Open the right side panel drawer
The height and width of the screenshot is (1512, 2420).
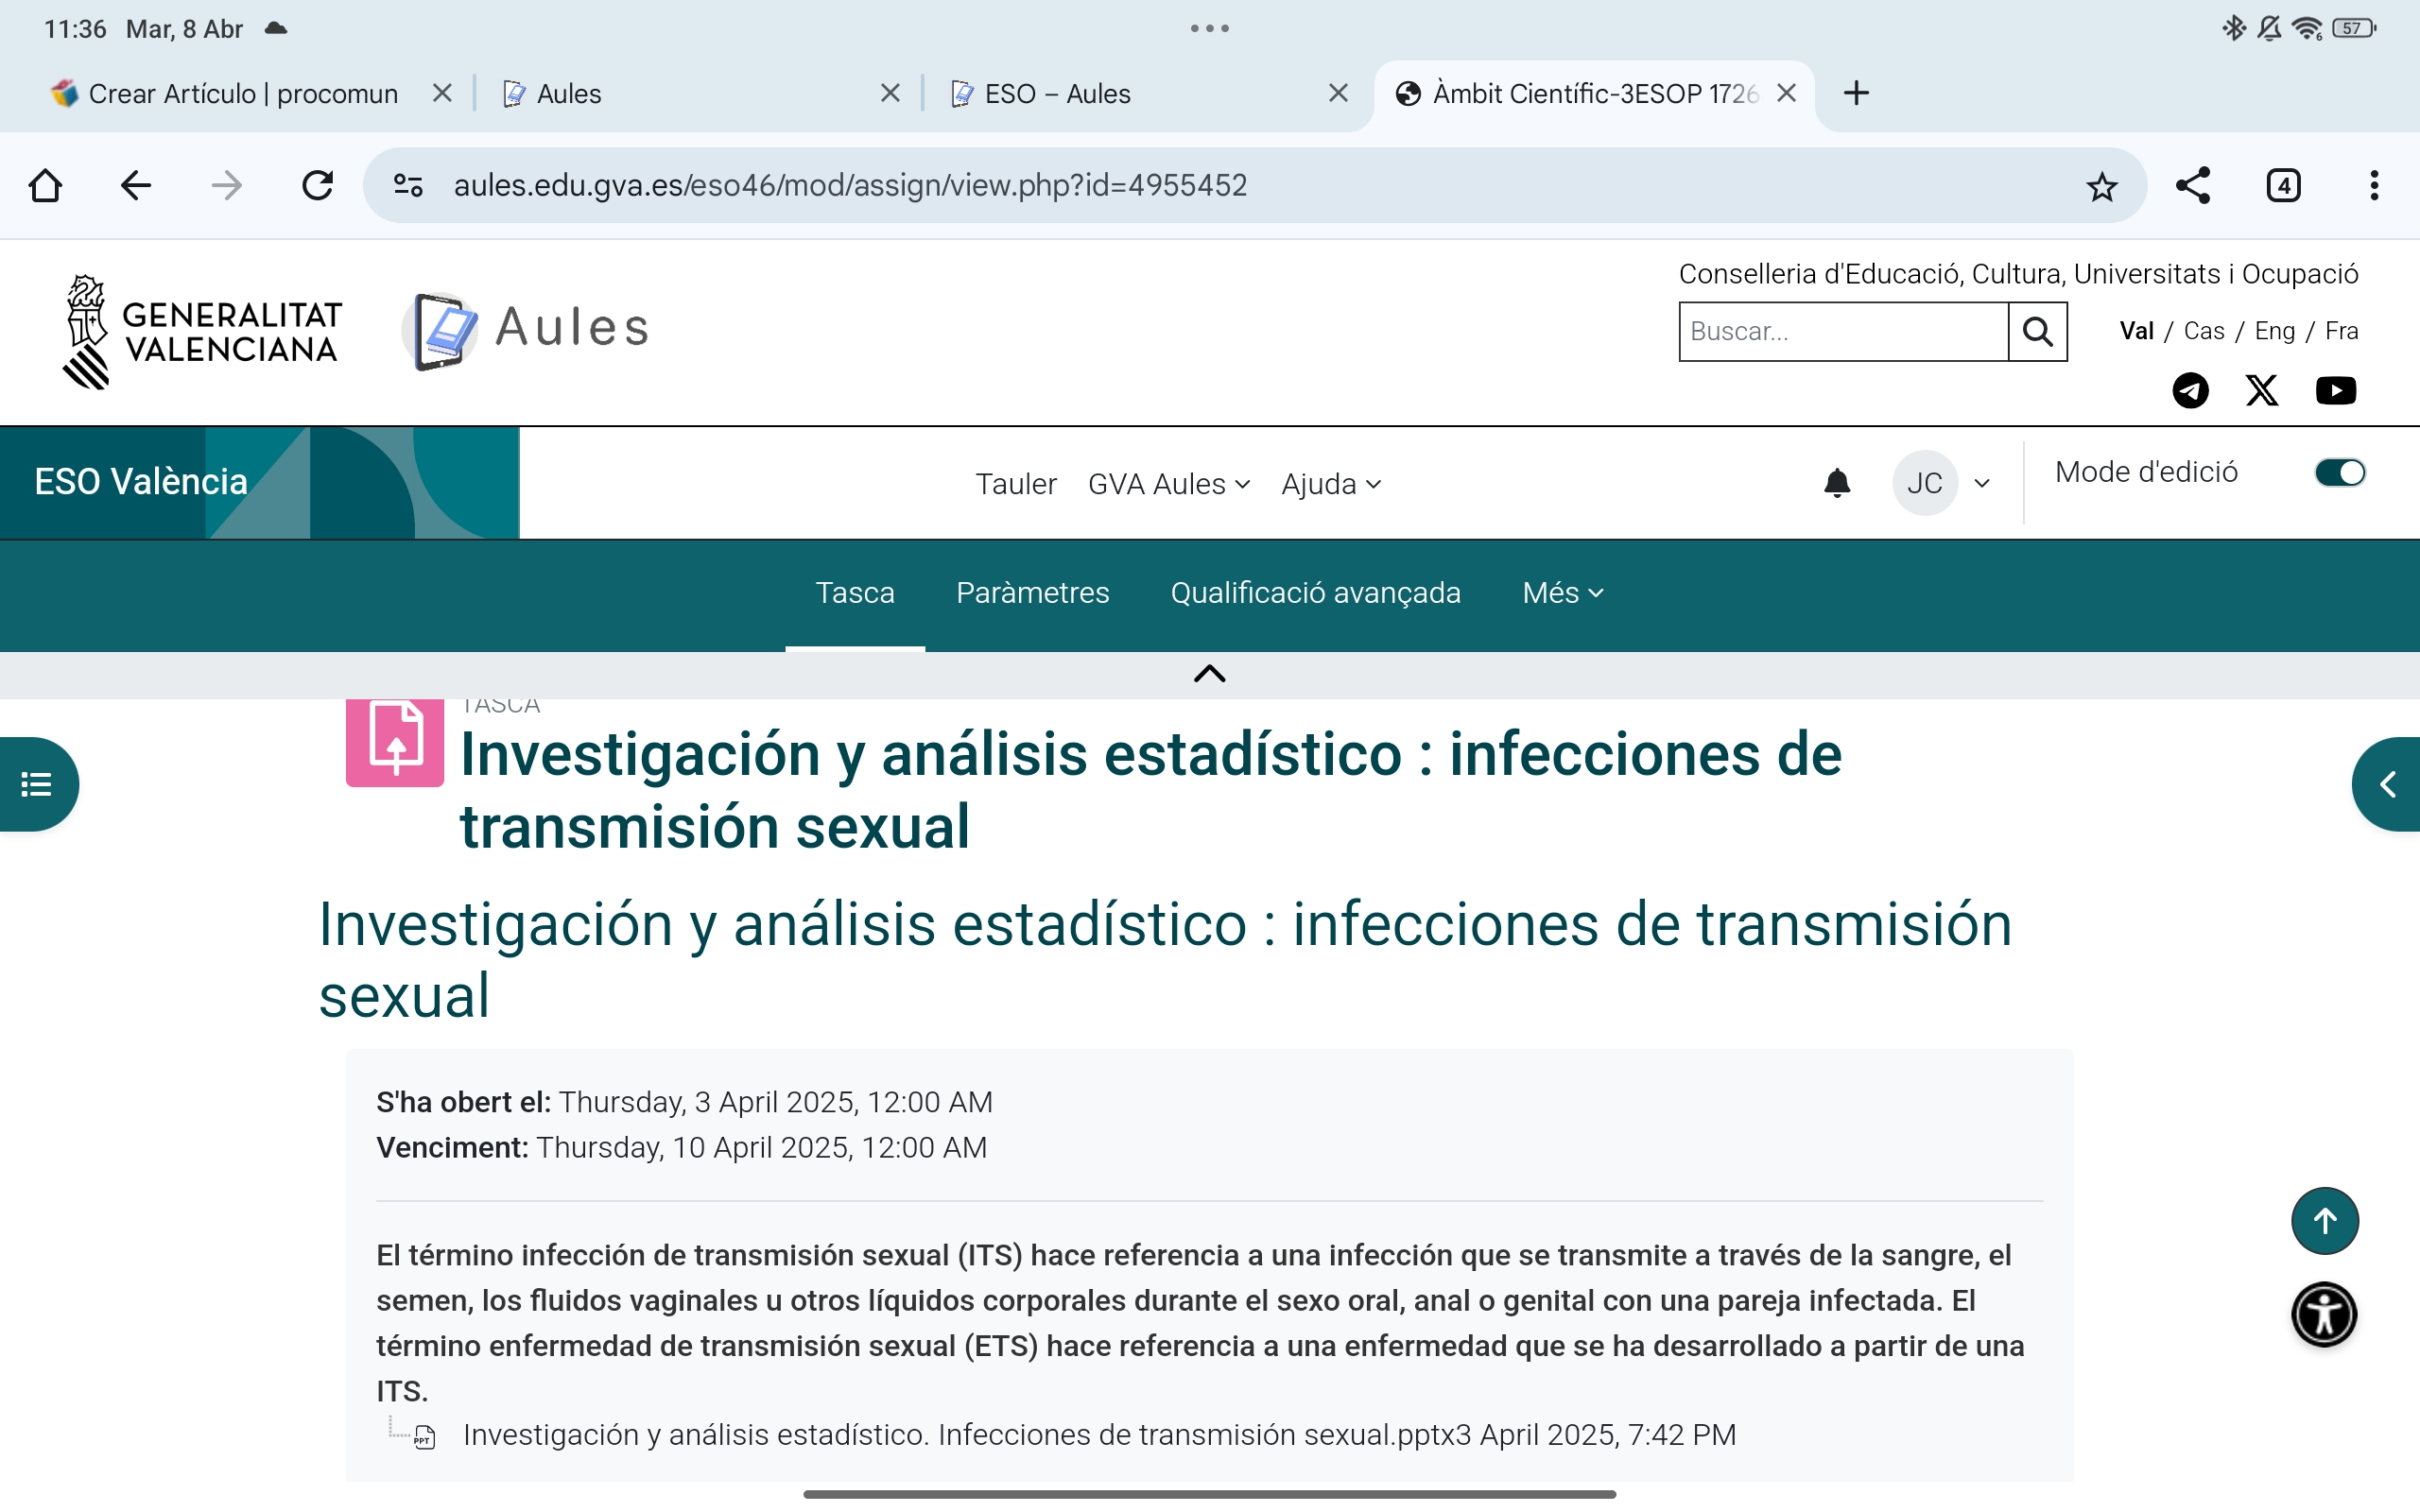(x=2390, y=784)
